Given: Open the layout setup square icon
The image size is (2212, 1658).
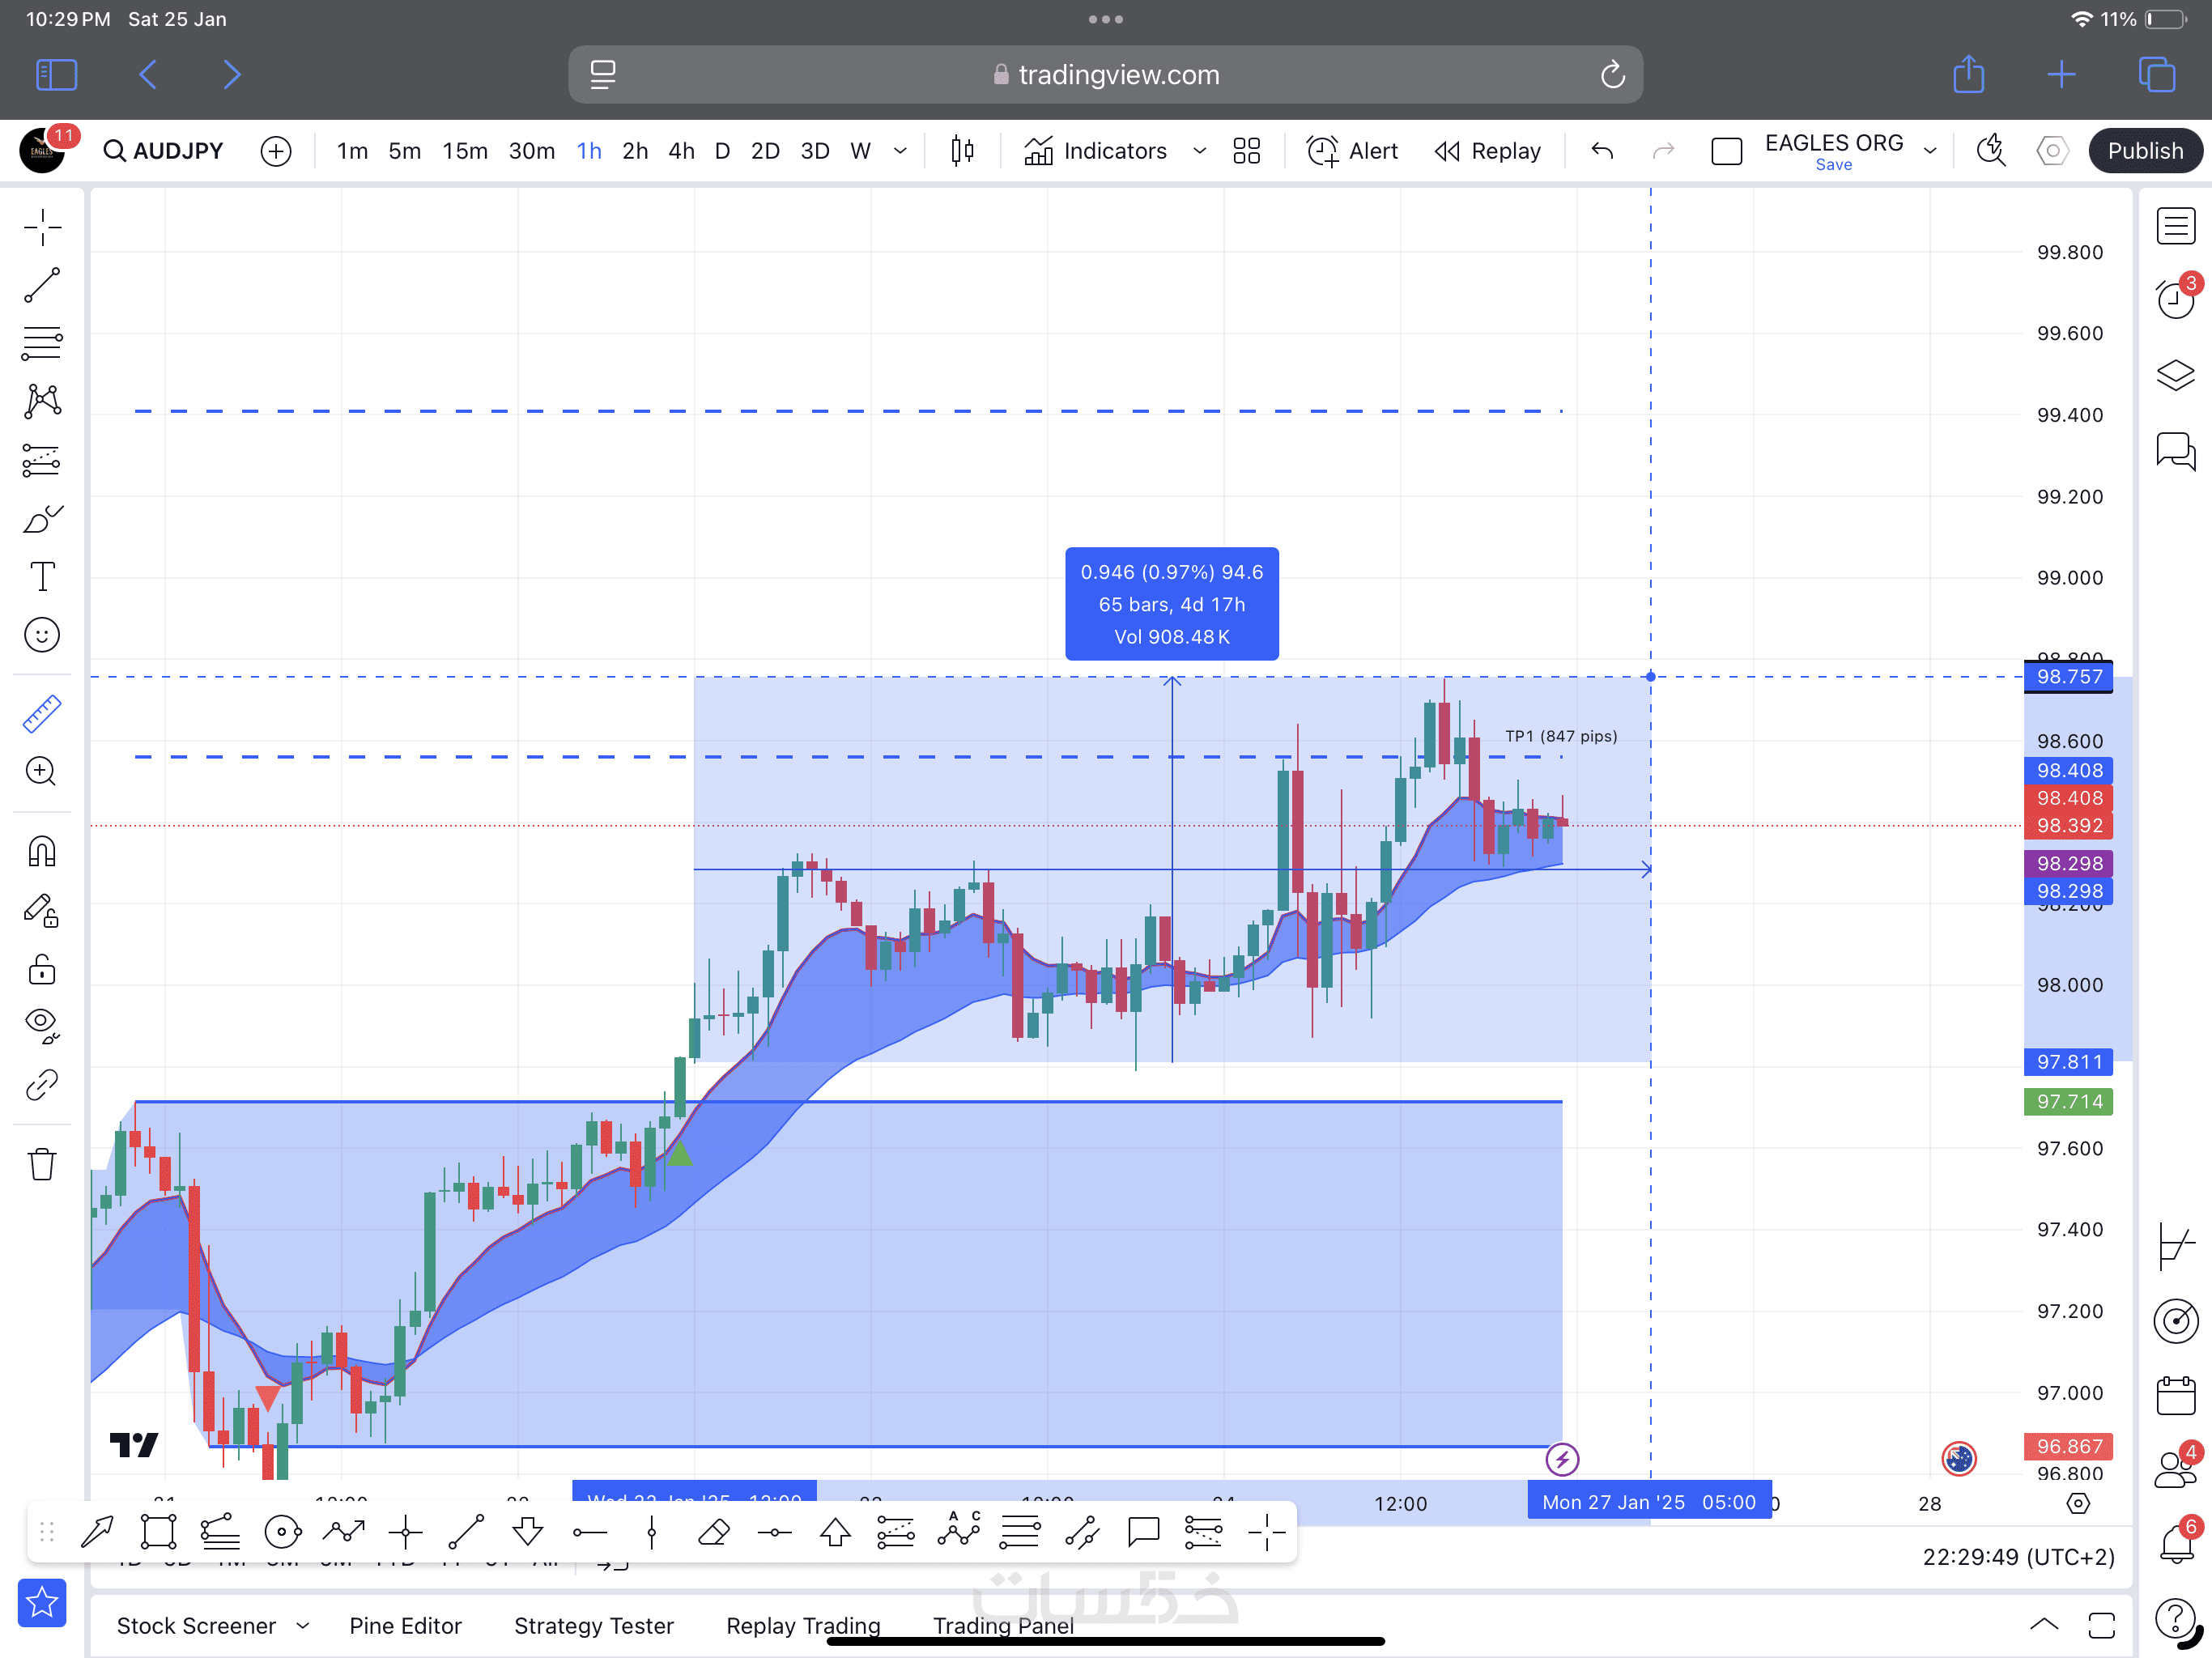Looking at the screenshot, I should (x=1726, y=151).
